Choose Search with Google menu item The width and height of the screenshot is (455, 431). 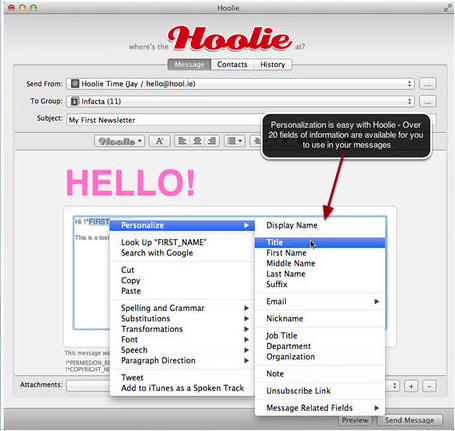(x=182, y=253)
